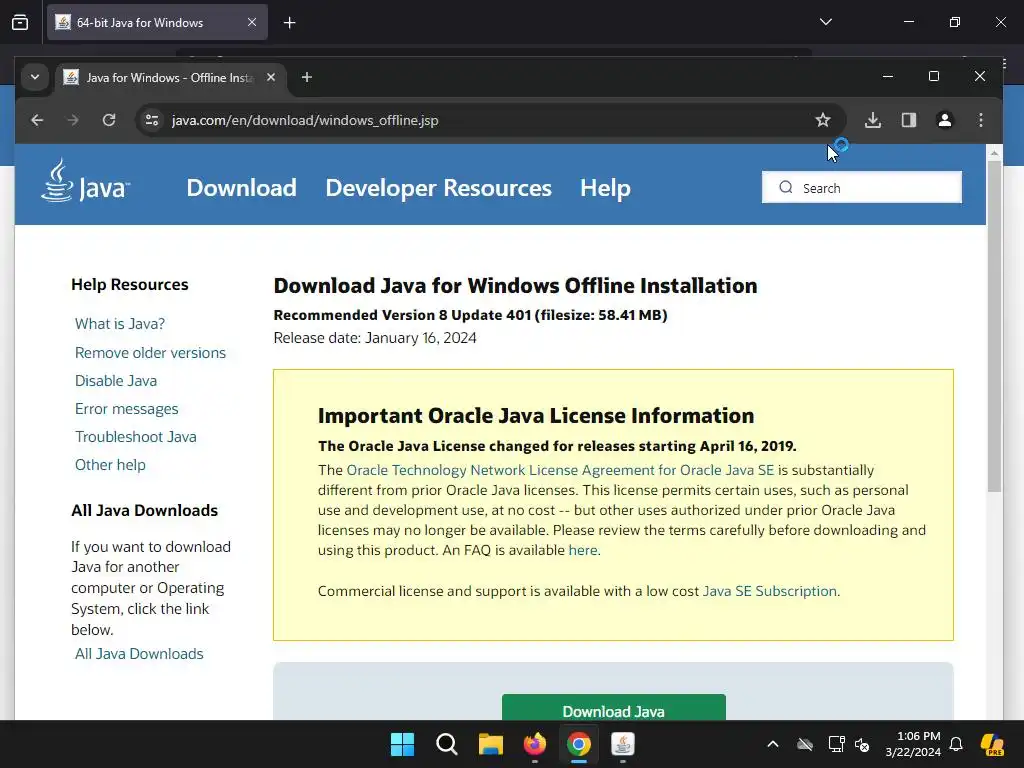Open Developer Resources nav item
Screen dimensions: 1024x768
[439, 188]
